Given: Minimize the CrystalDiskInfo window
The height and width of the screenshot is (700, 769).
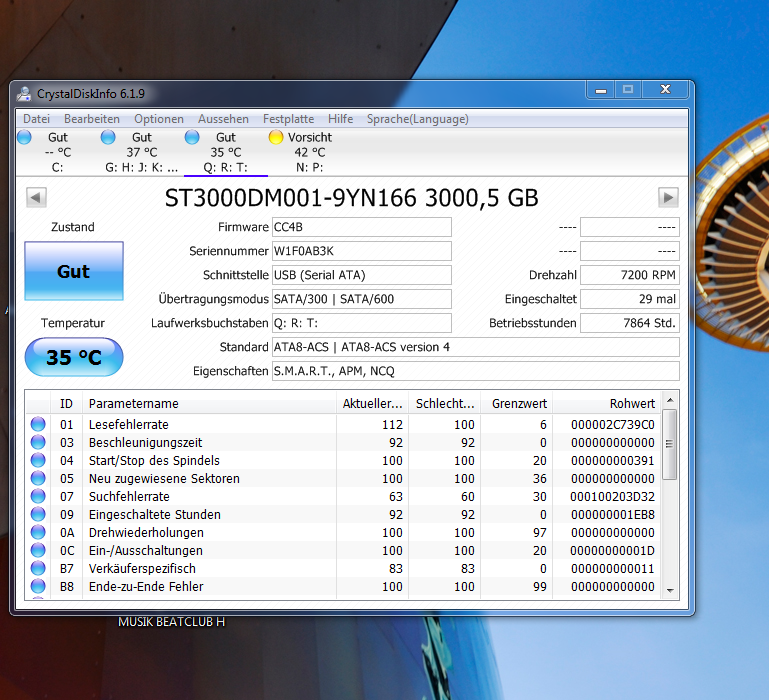Looking at the screenshot, I should [601, 90].
